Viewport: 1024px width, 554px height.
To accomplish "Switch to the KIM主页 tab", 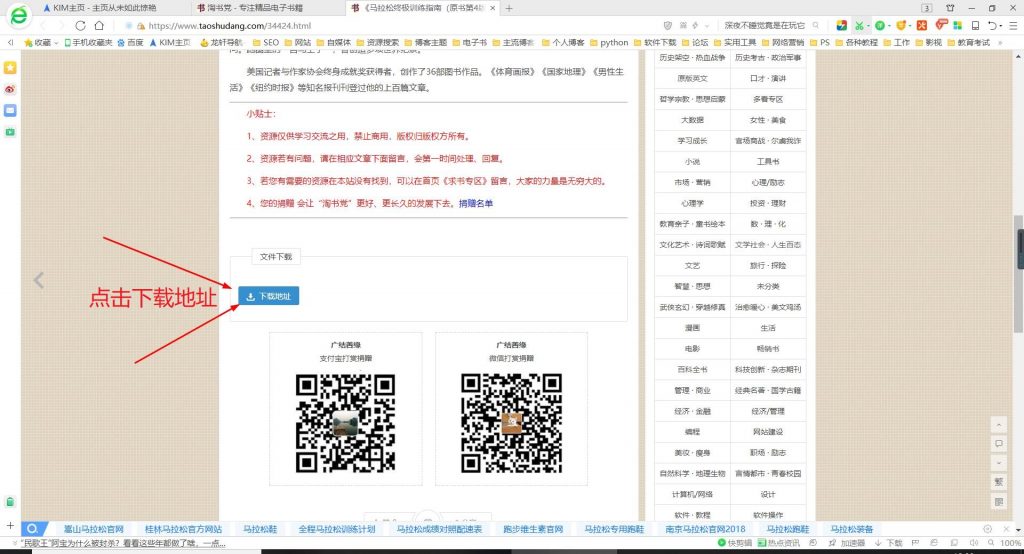I will [x=104, y=8].
